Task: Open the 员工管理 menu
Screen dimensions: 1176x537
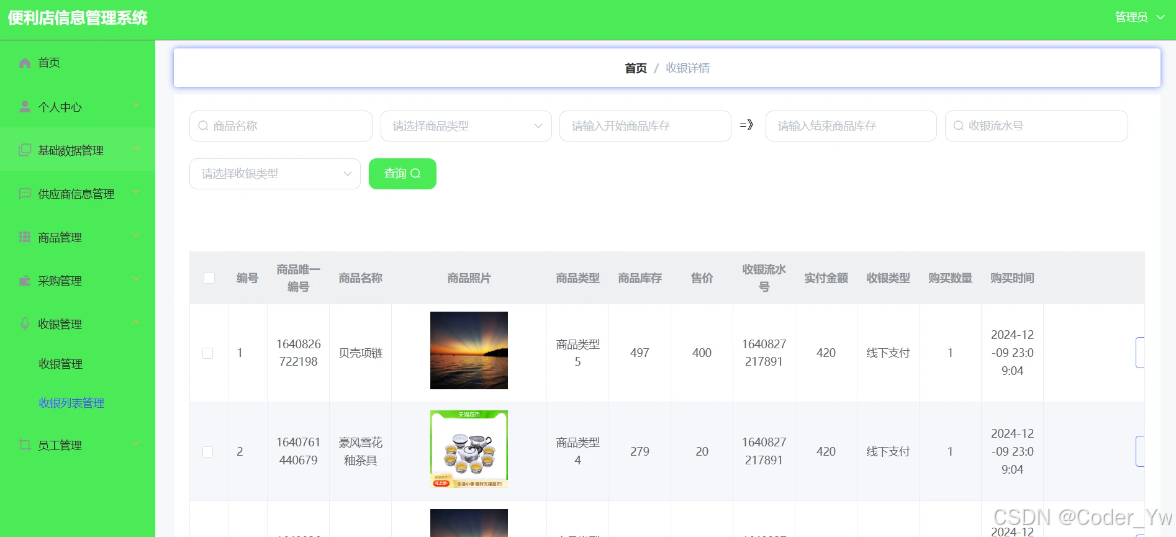Action: tap(77, 445)
